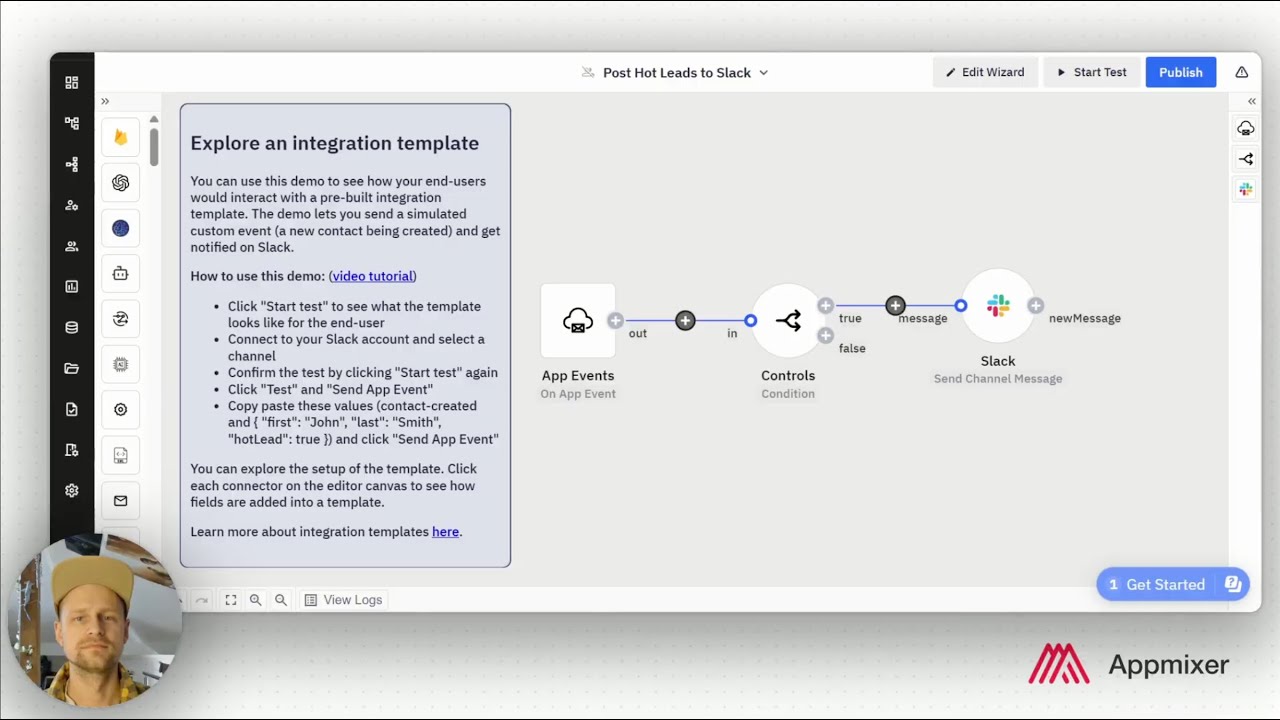
Task: Select the Slack node on canvas
Action: pos(998,306)
